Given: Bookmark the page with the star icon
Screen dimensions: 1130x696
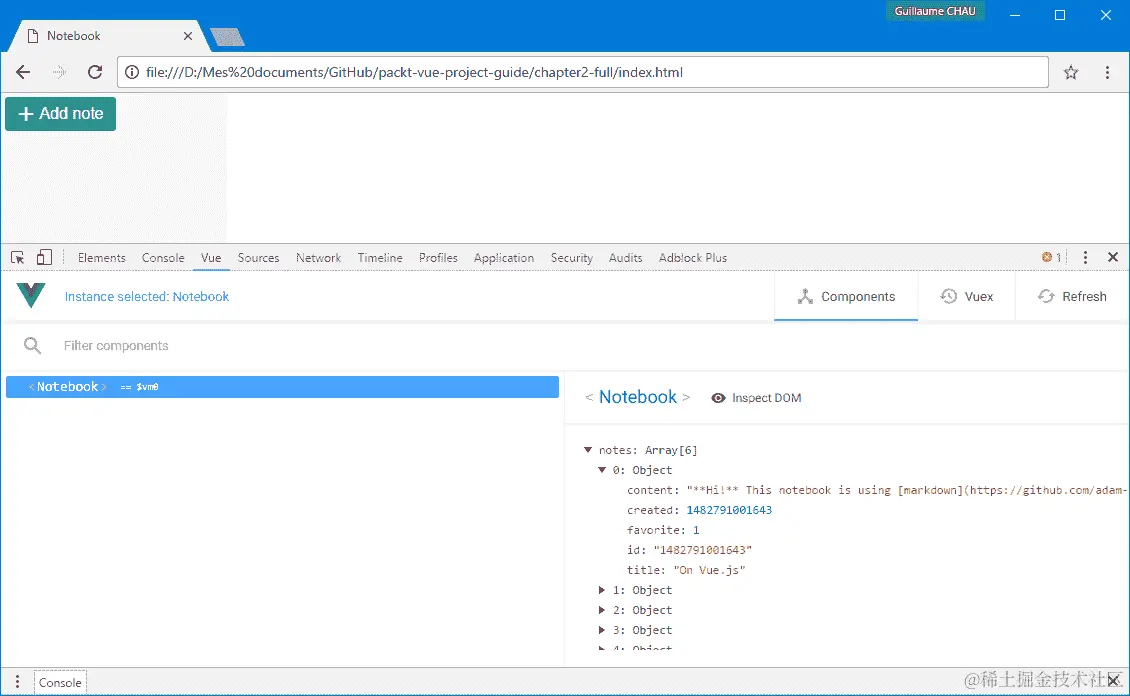Looking at the screenshot, I should click(x=1071, y=72).
